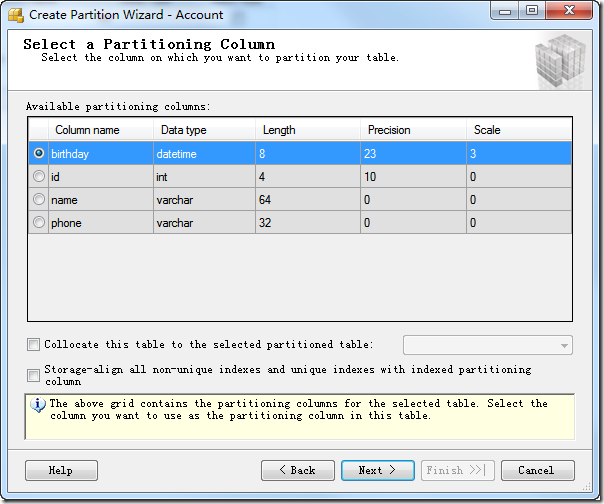Image resolution: width=604 pixels, height=504 pixels.
Task: Enable Collocate this table checkbox
Action: [34, 345]
